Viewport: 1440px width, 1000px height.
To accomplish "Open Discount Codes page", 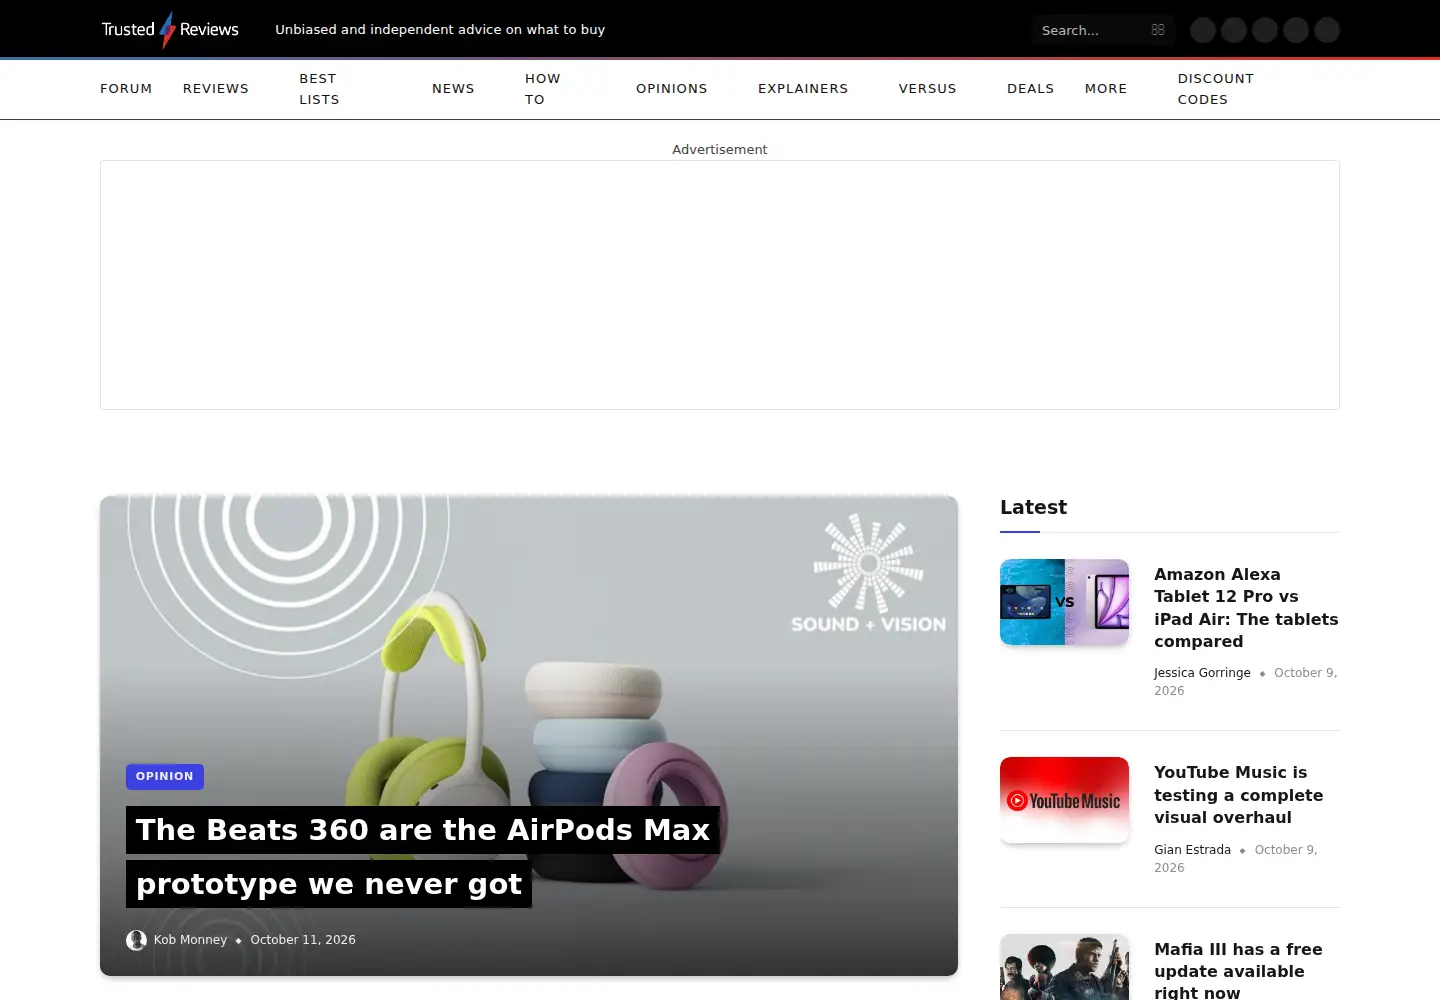I will click(x=1216, y=89).
